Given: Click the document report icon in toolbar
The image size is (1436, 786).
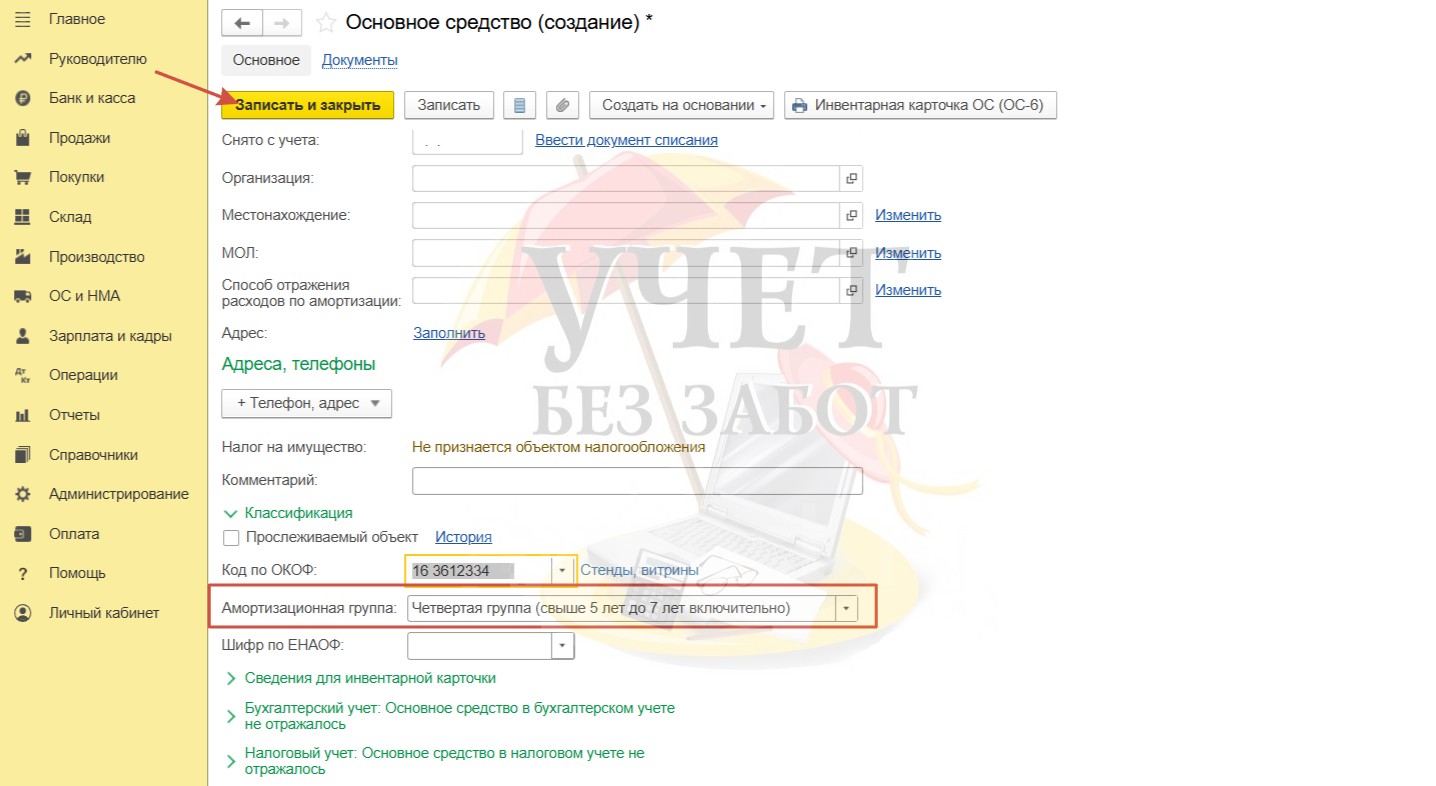Looking at the screenshot, I should [520, 105].
